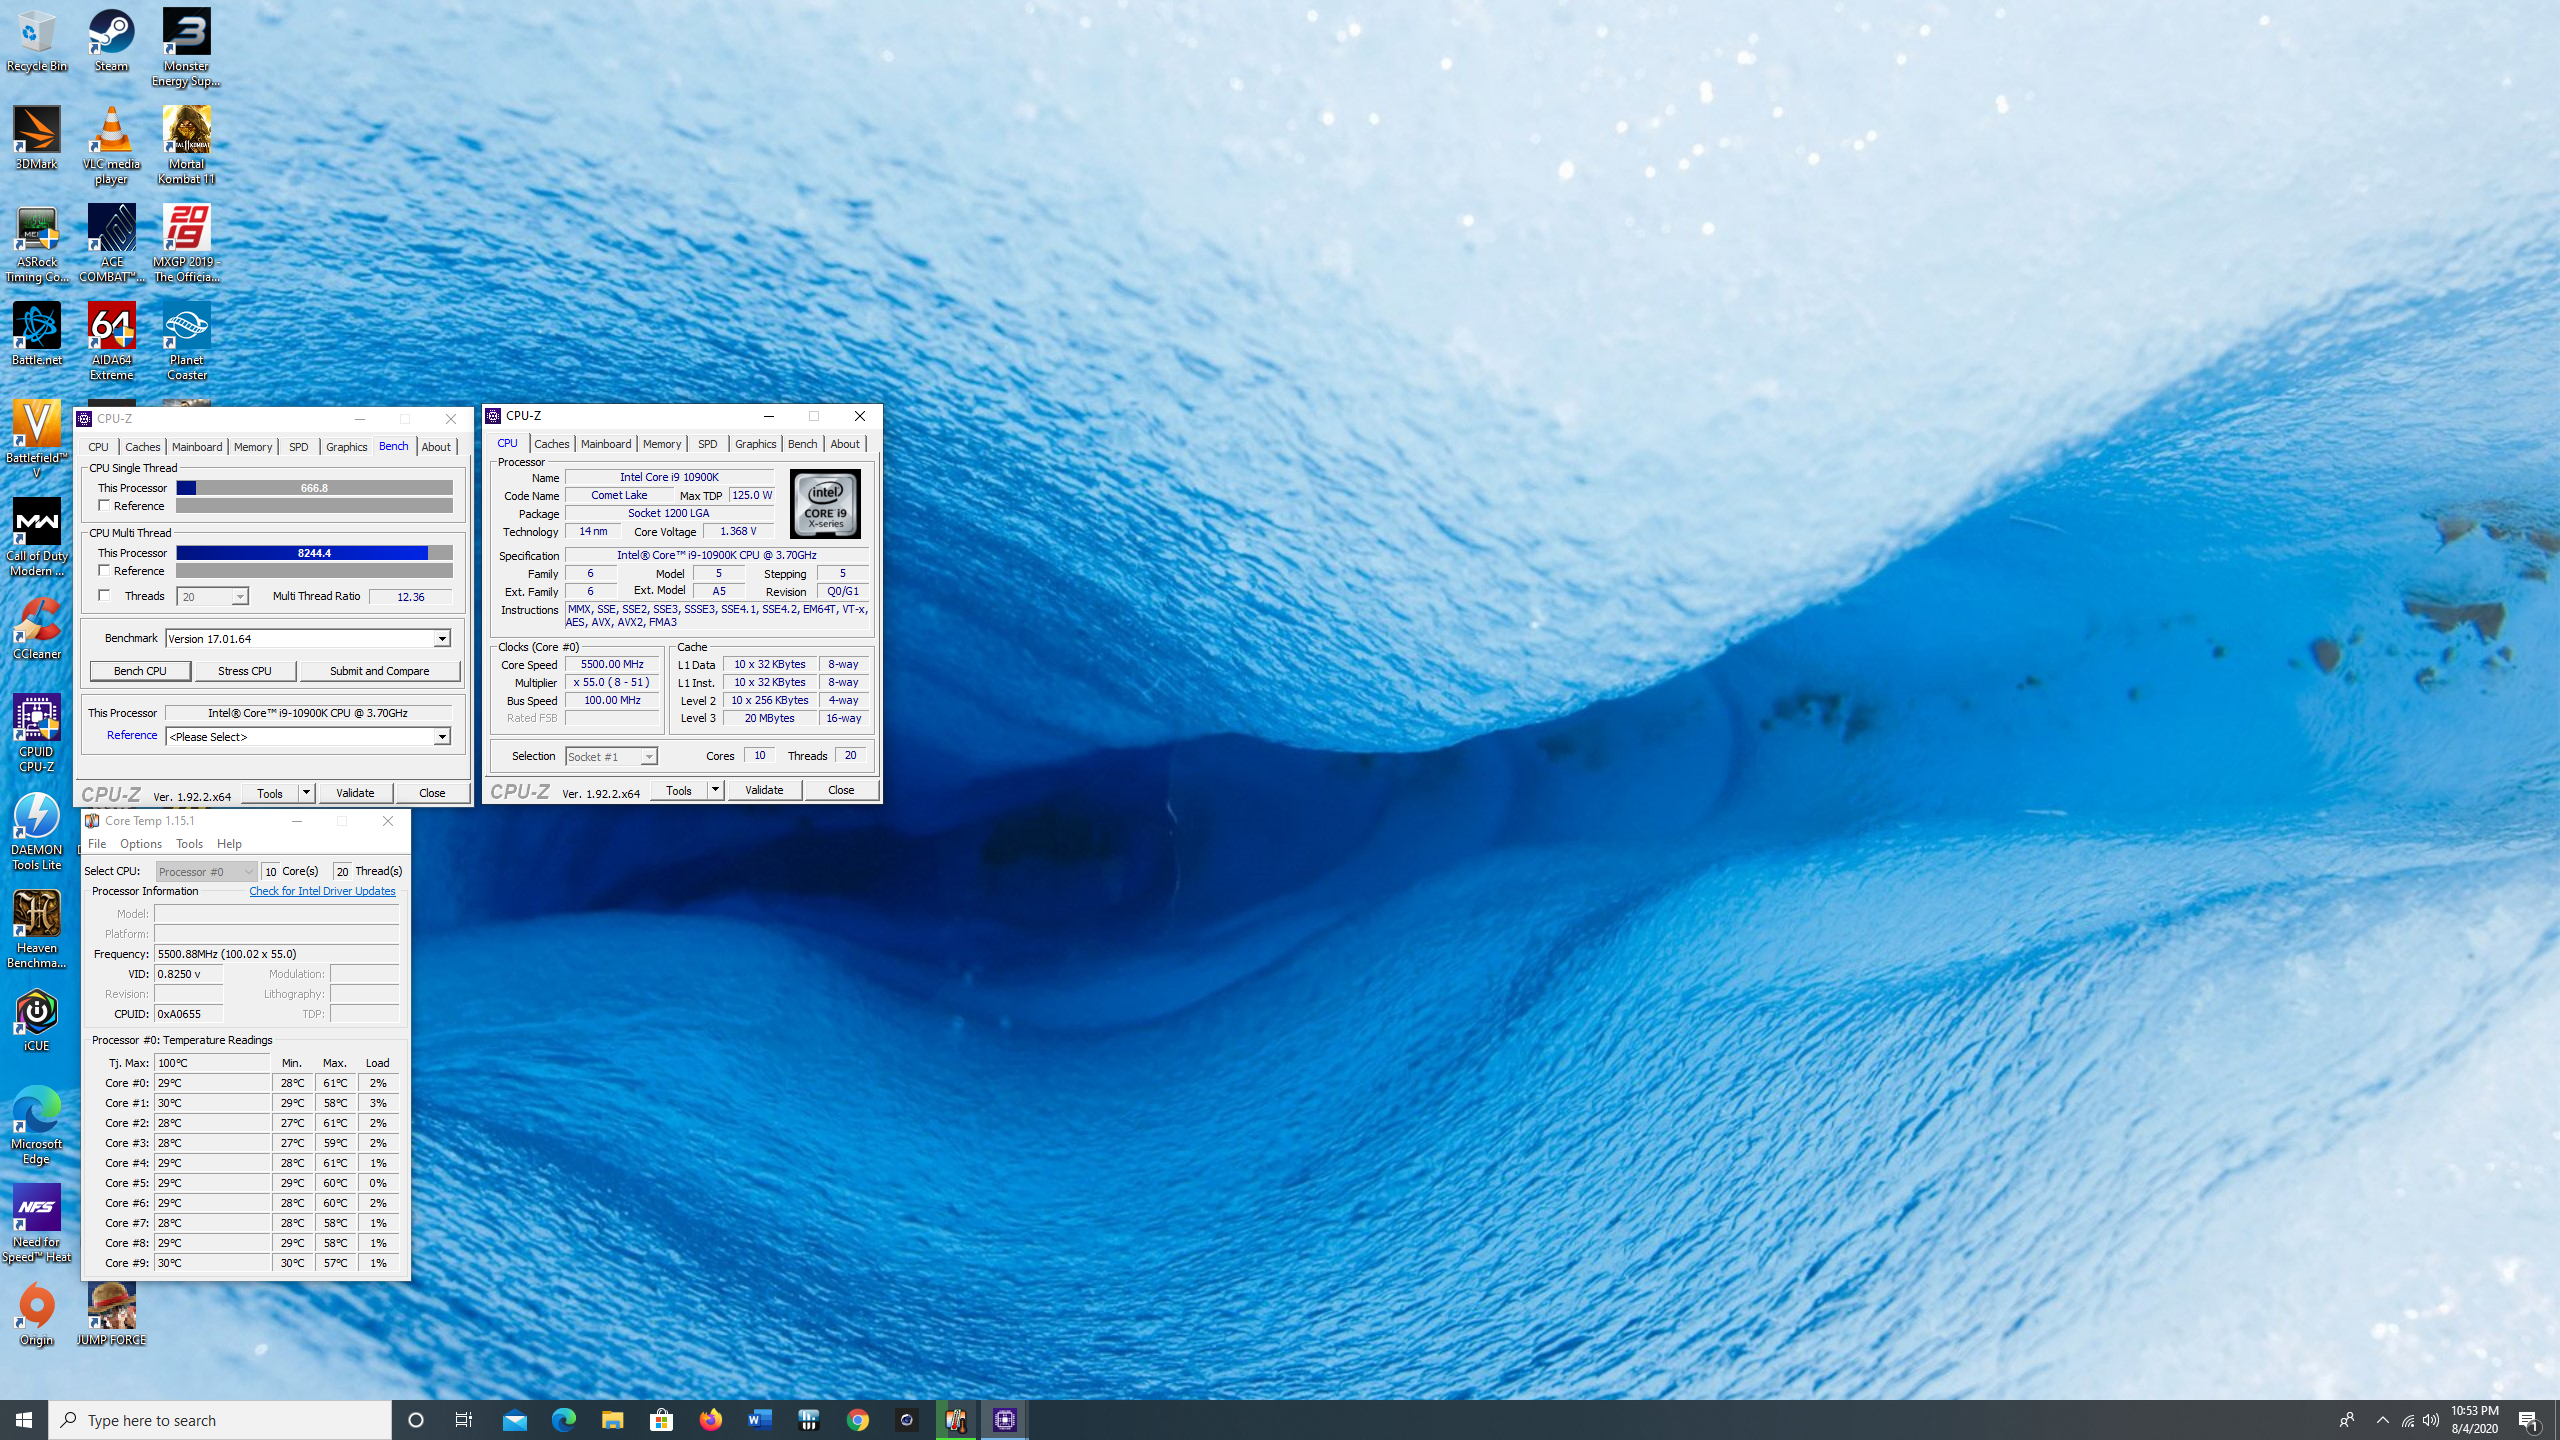Click the Intel Core i9 logo image
2560x1440 pixels.
point(825,504)
